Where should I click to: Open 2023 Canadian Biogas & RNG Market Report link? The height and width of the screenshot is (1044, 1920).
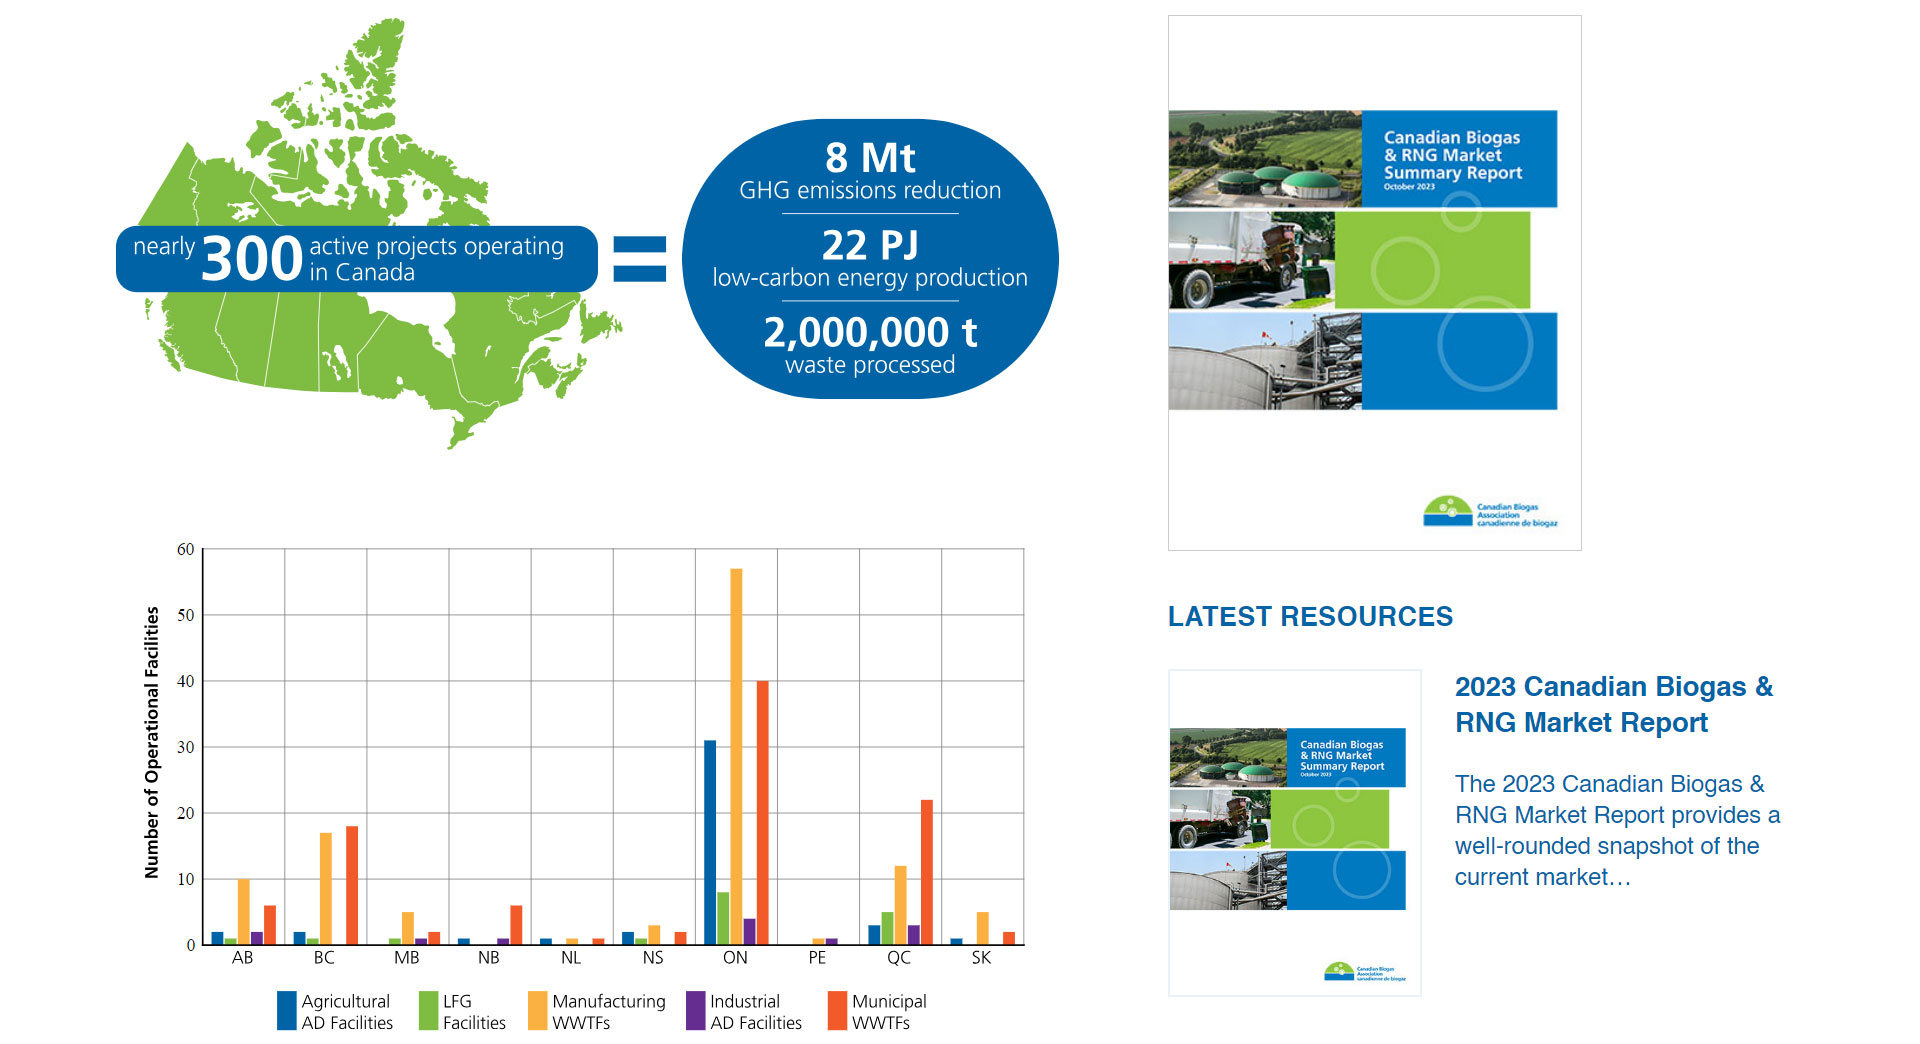click(x=1613, y=705)
